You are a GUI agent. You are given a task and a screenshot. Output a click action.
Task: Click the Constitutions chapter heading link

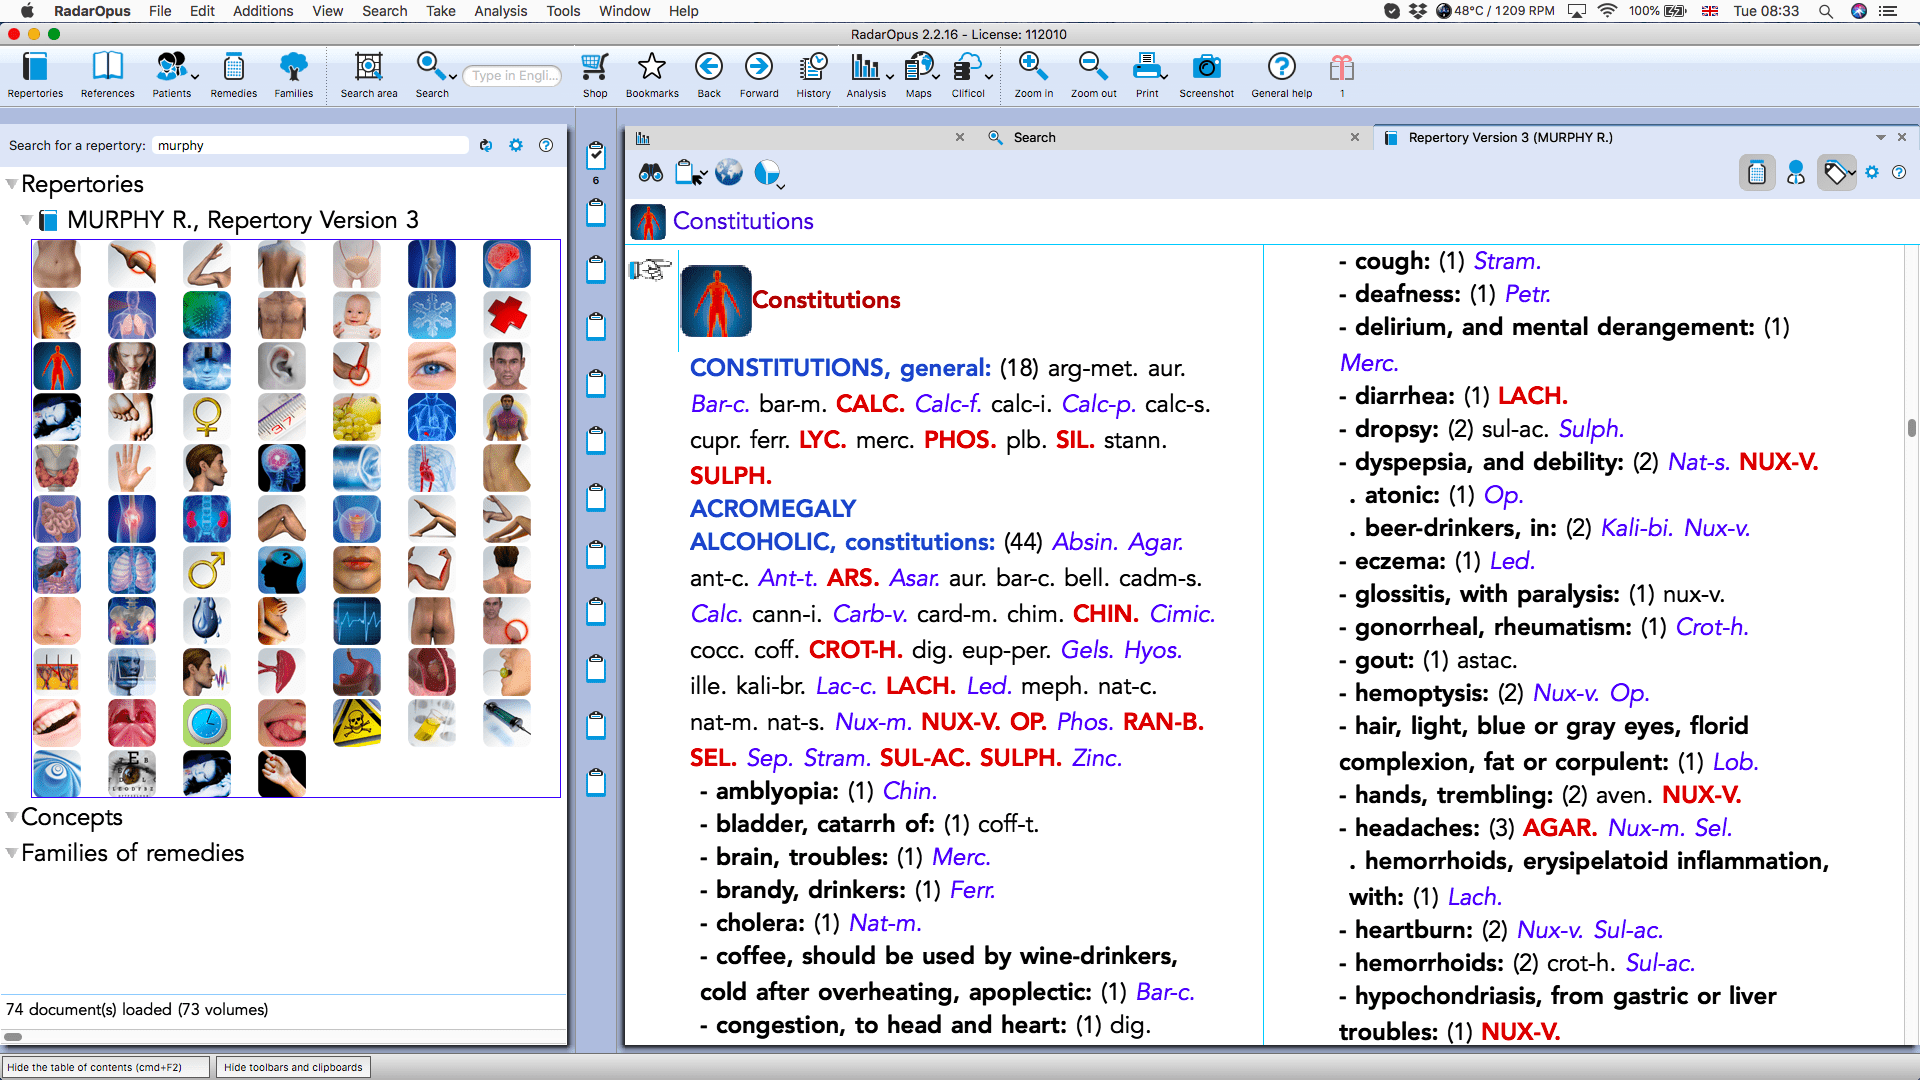coord(825,299)
